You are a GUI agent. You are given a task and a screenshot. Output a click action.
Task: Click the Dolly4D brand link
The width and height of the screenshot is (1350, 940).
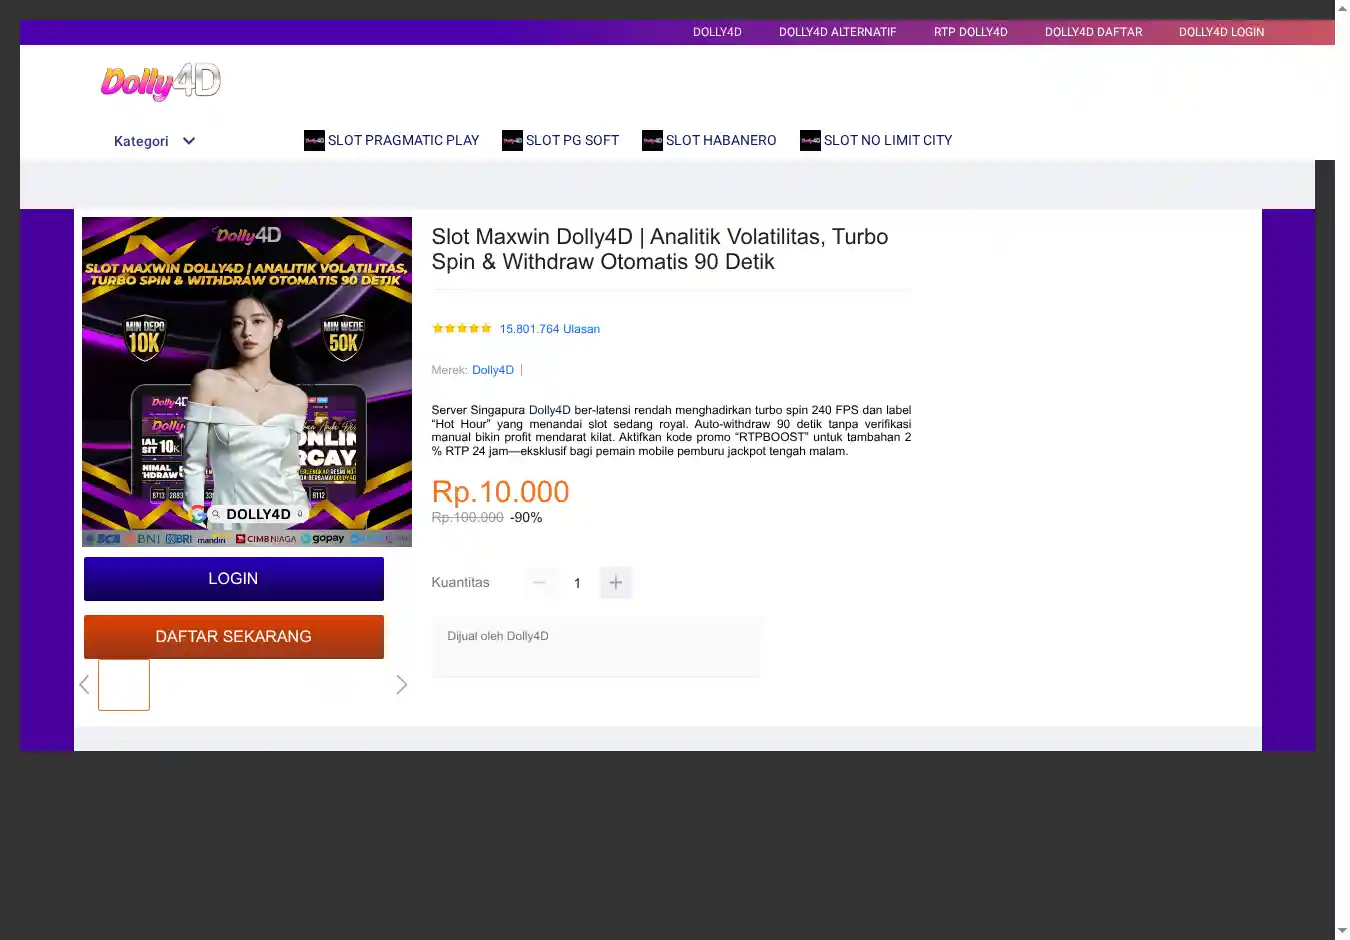point(493,370)
